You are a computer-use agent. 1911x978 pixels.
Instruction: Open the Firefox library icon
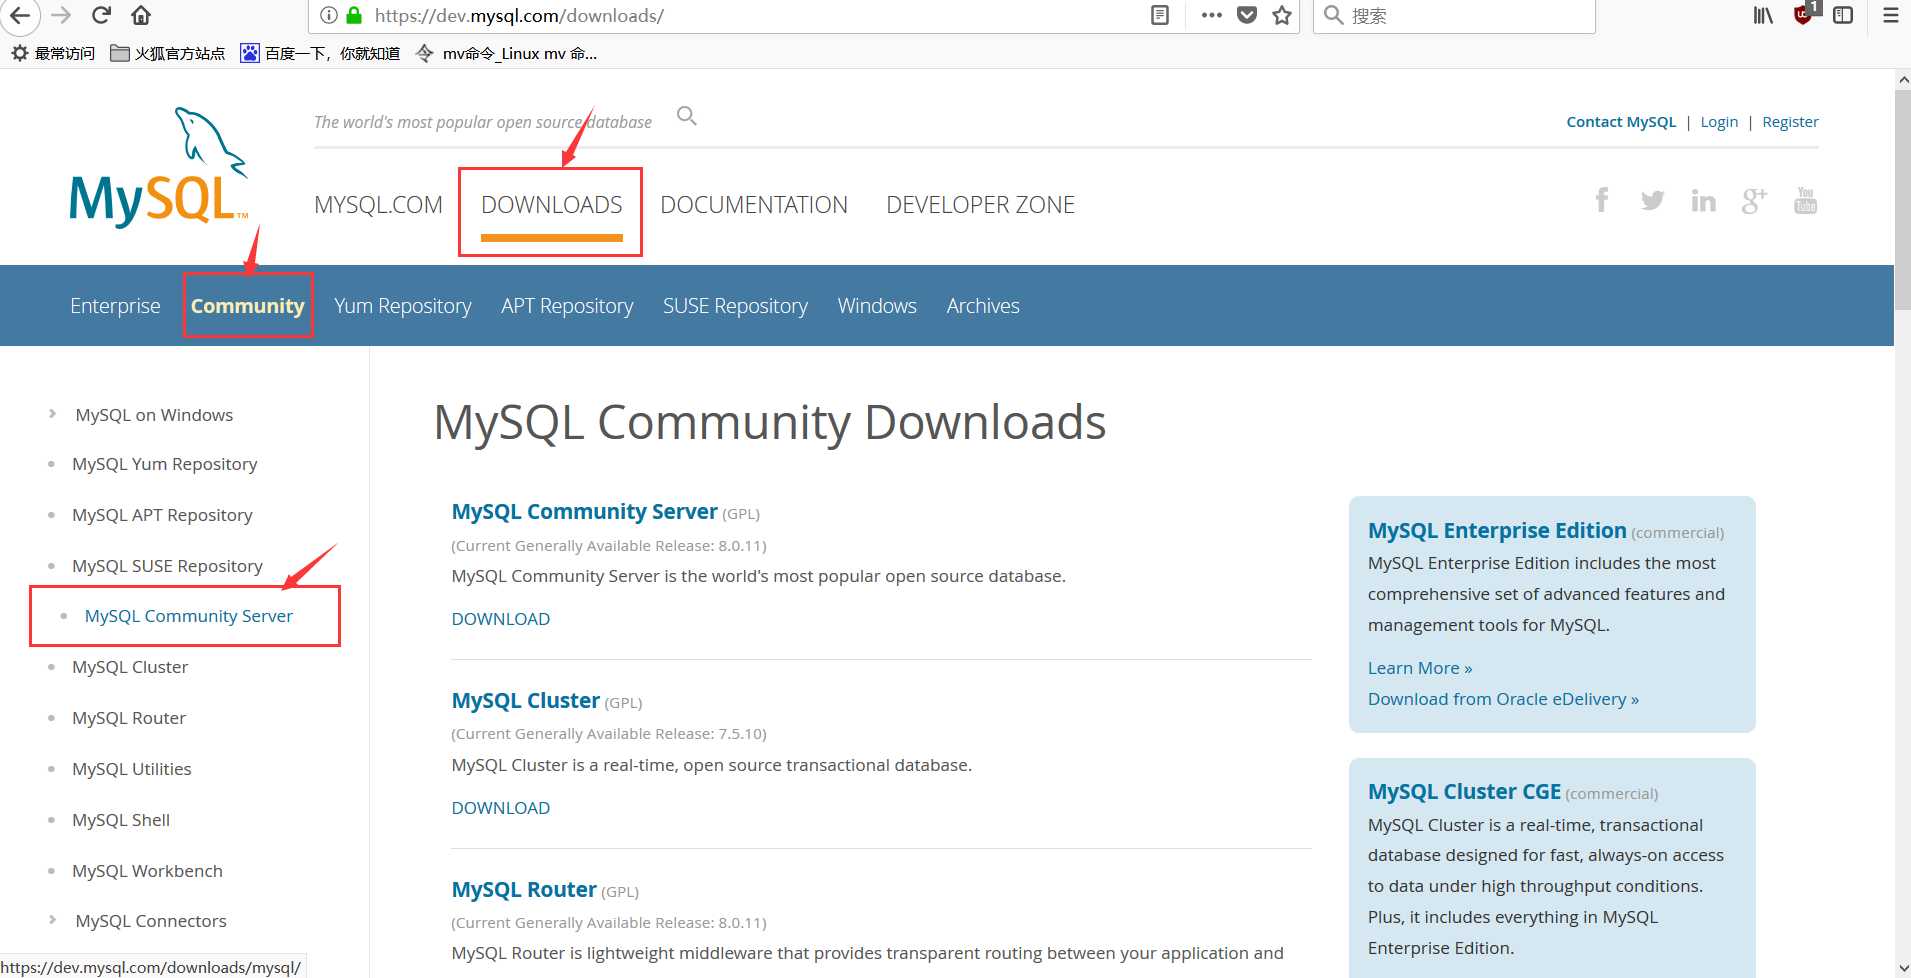[1763, 15]
